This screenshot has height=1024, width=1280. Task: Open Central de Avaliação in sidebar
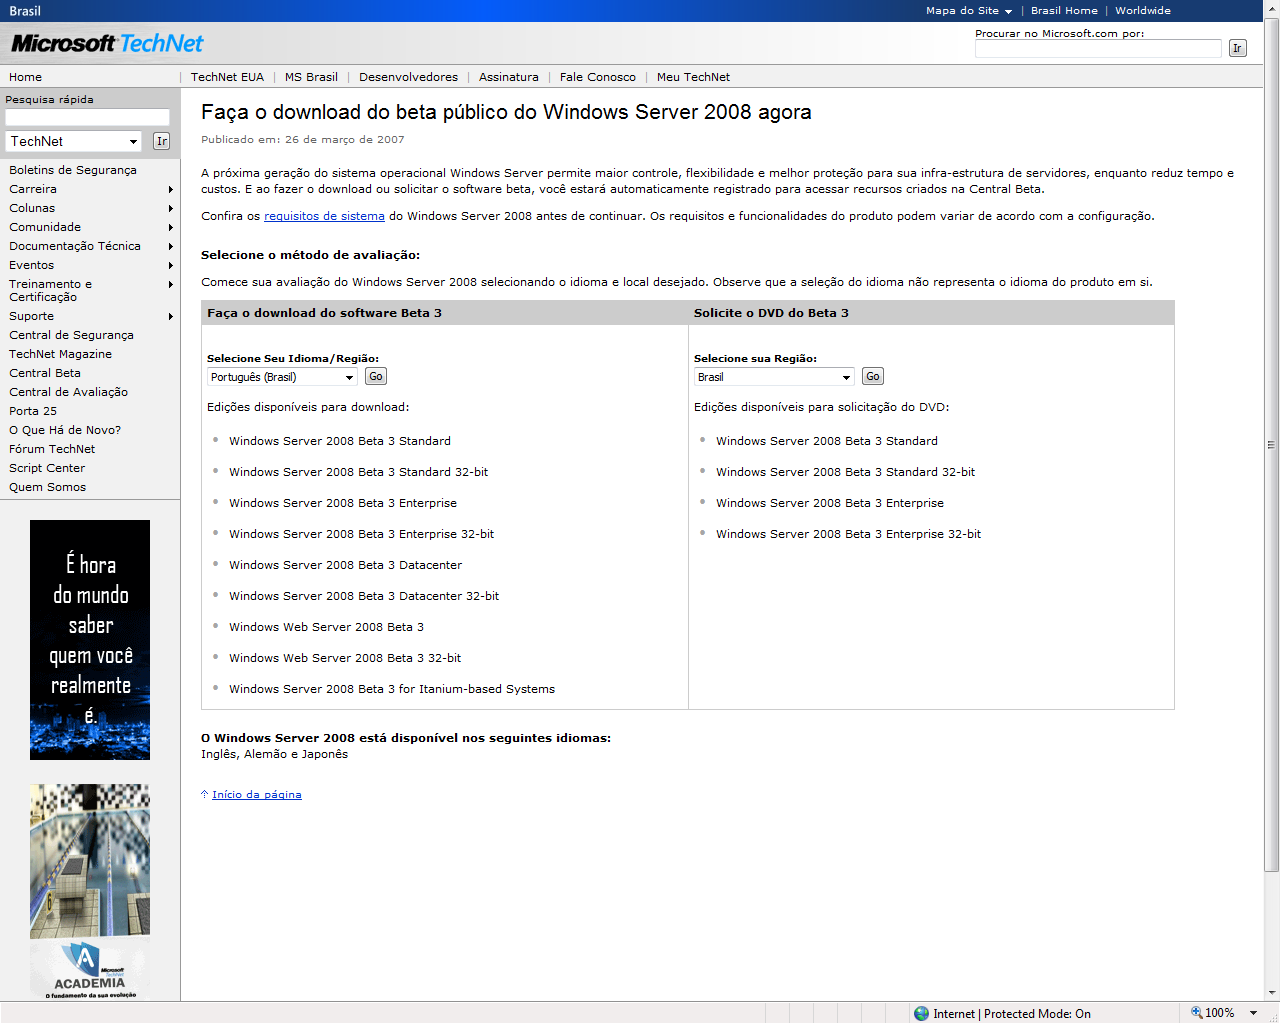(68, 392)
